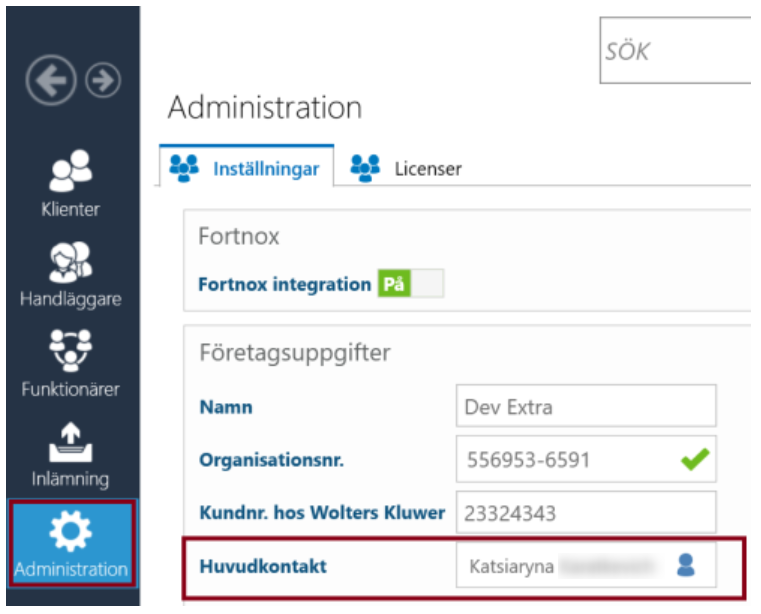This screenshot has width=761, height=614.
Task: Click the Administration page title
Action: coord(265,107)
